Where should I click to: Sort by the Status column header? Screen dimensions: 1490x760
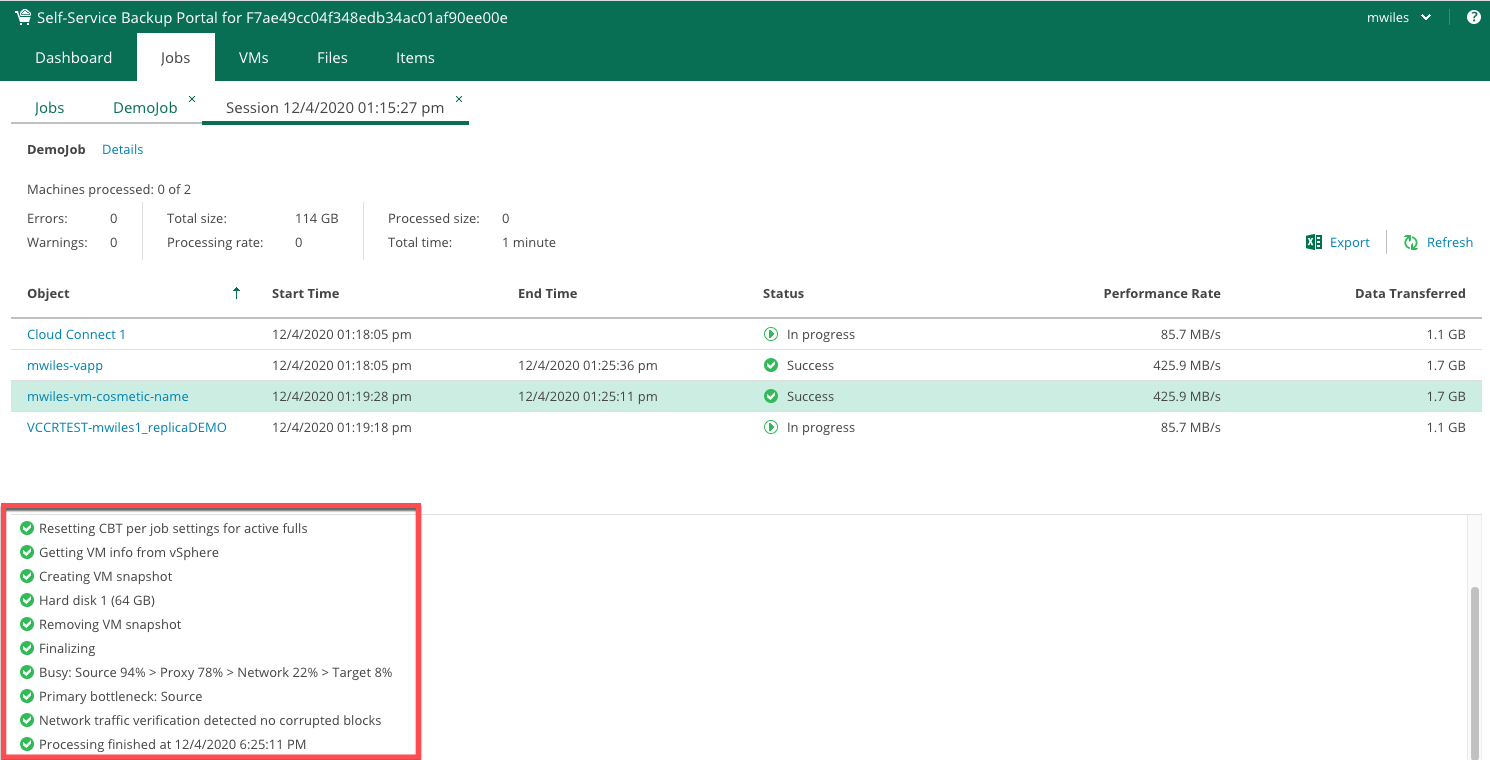click(783, 293)
